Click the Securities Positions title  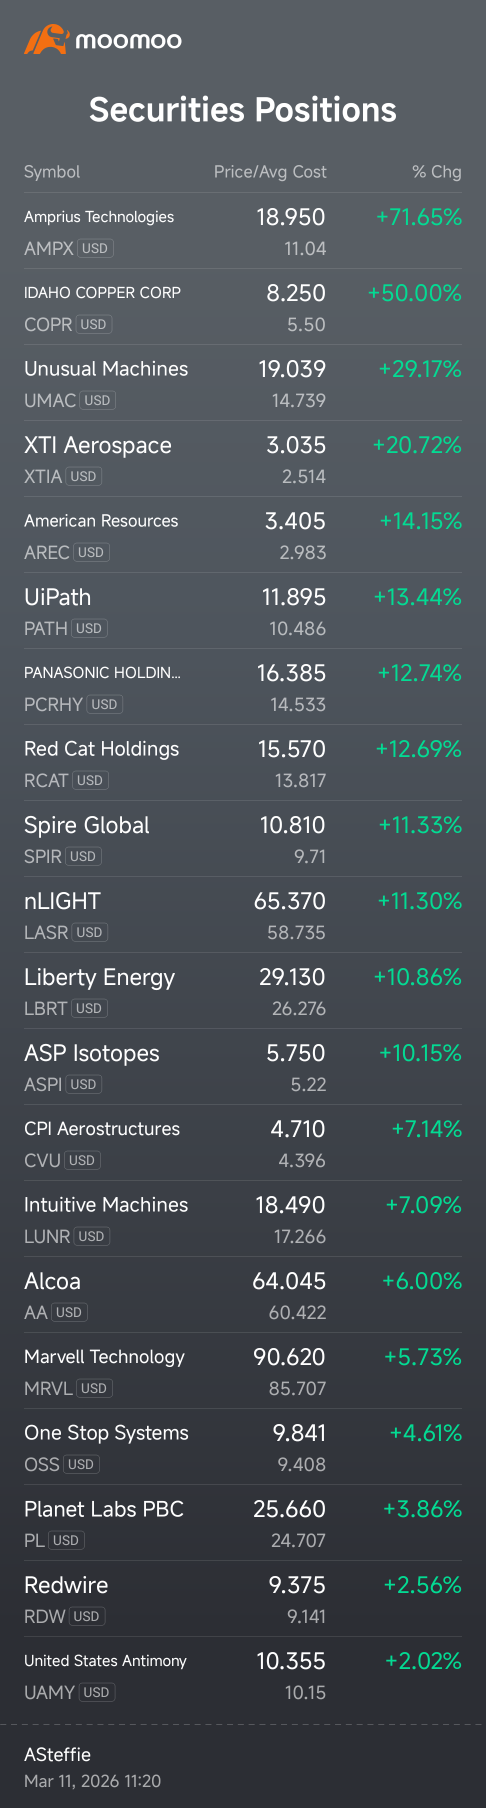243,110
